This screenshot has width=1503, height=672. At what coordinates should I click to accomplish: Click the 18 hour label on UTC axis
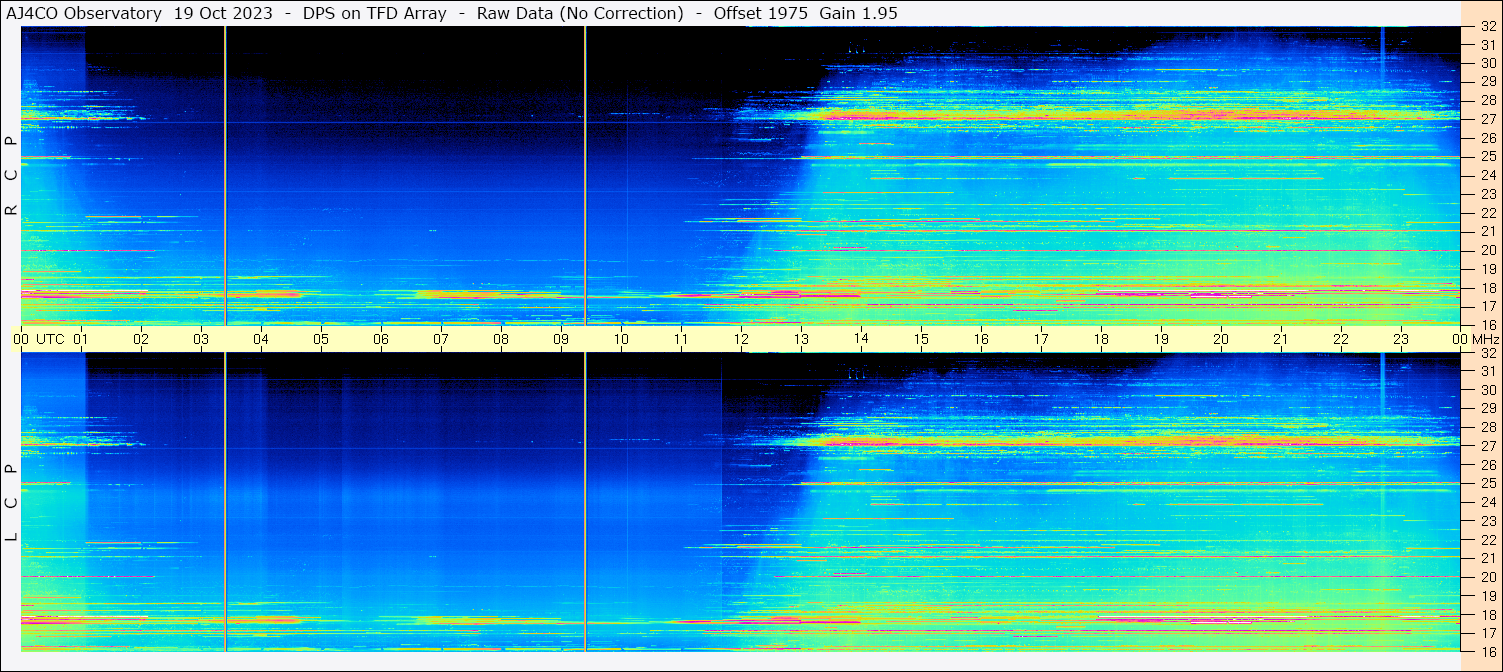[x=1101, y=339]
